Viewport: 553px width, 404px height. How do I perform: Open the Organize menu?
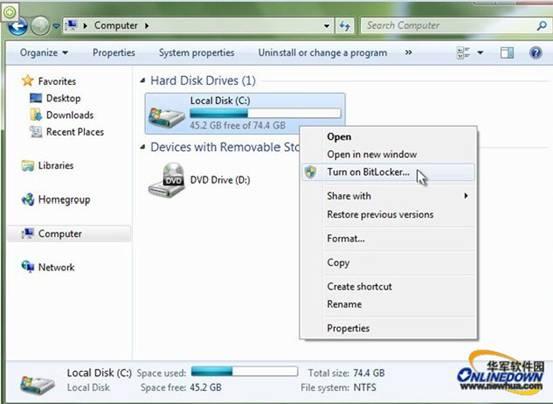point(44,53)
